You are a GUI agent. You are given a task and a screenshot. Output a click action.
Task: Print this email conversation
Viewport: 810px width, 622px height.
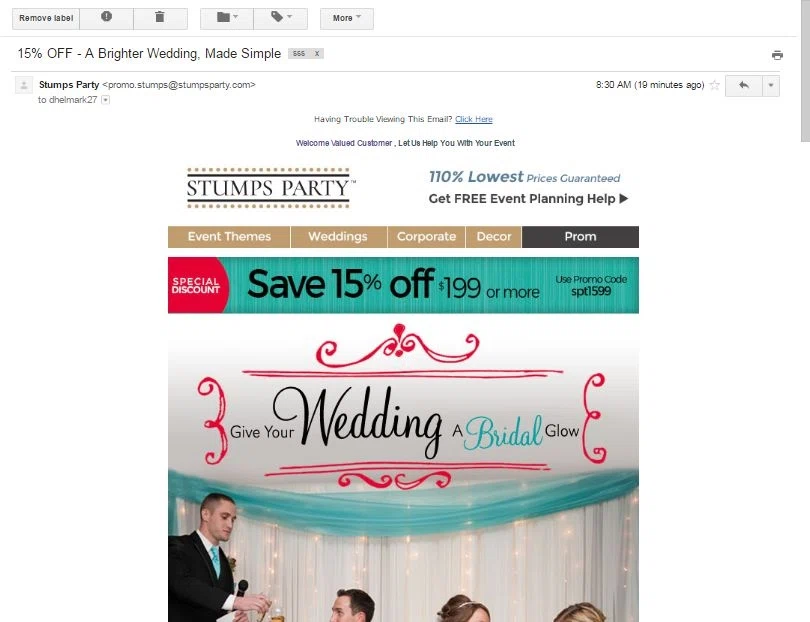point(777,55)
